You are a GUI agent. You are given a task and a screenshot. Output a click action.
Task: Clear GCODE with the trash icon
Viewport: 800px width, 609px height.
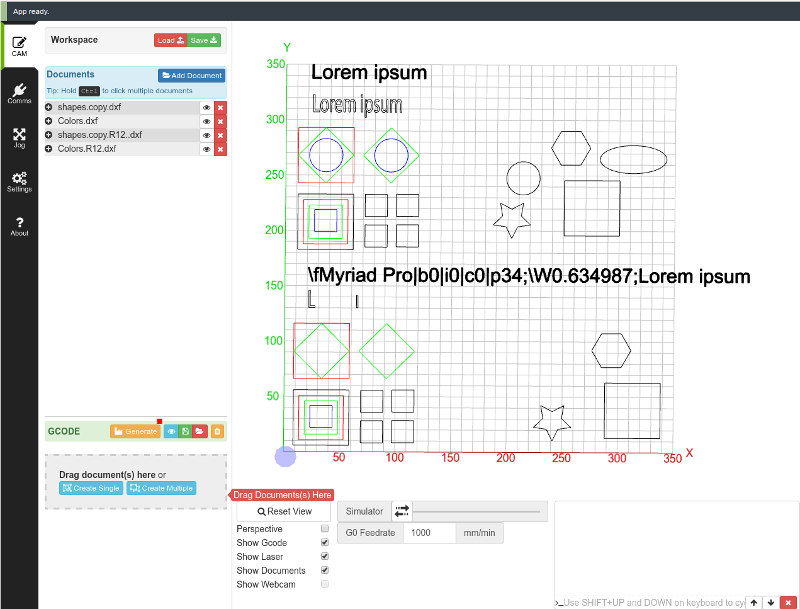point(218,431)
